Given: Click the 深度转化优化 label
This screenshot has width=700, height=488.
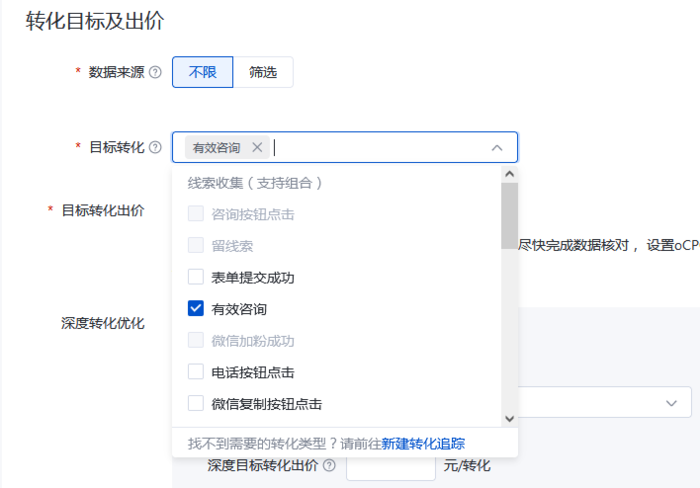Looking at the screenshot, I should point(103,323).
